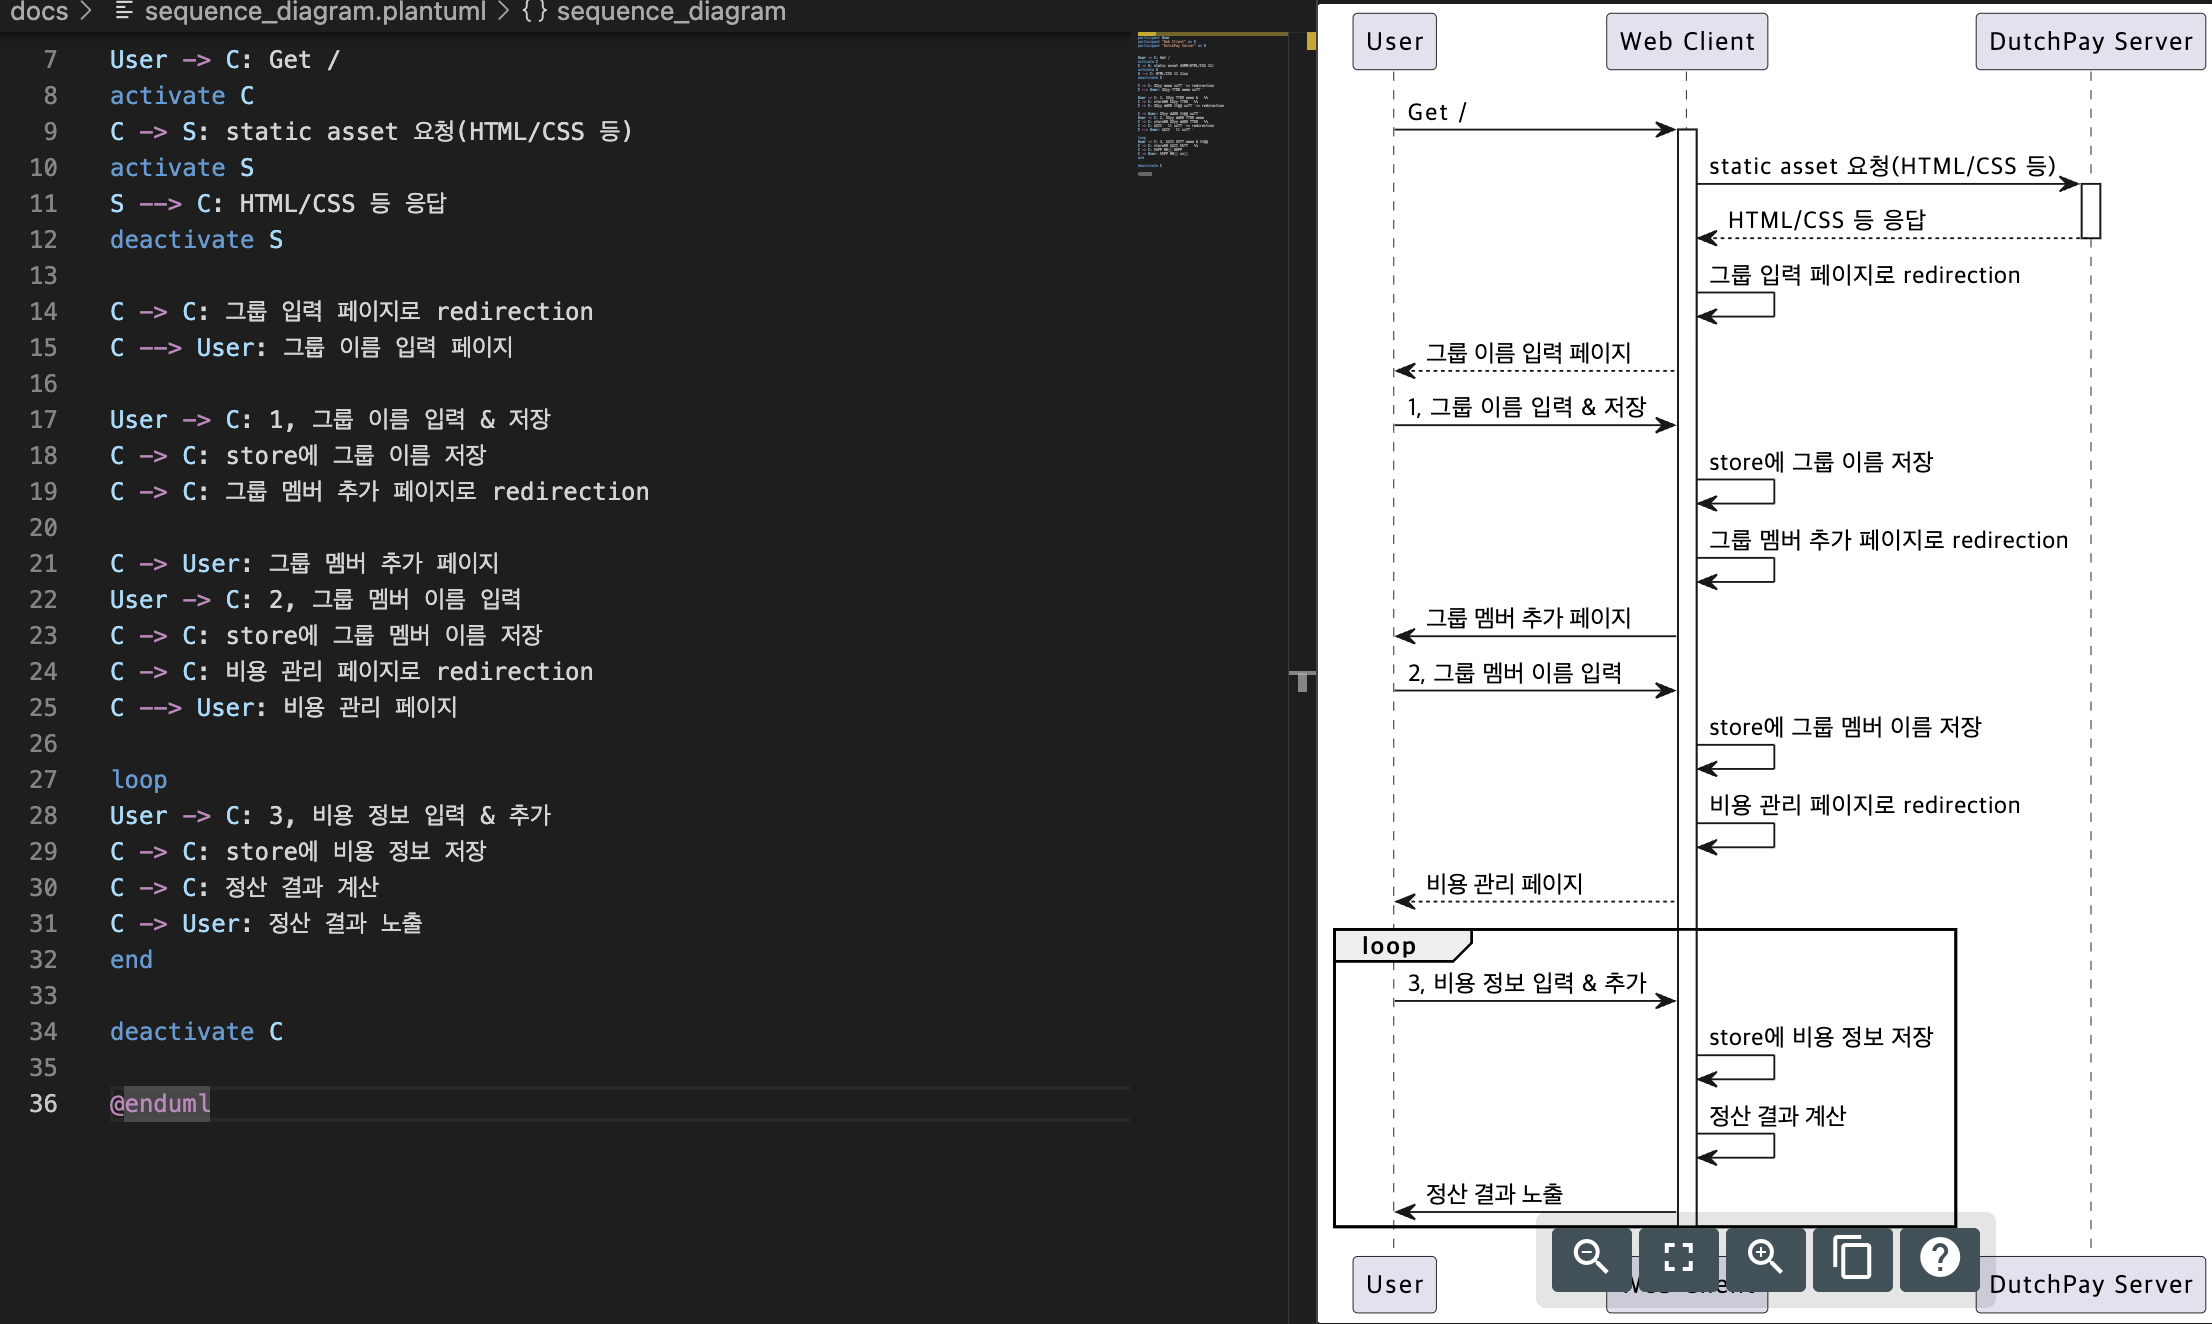
Task: Click 'S --> C: HTML/CSS 등 응답' code line
Action: pos(278,203)
